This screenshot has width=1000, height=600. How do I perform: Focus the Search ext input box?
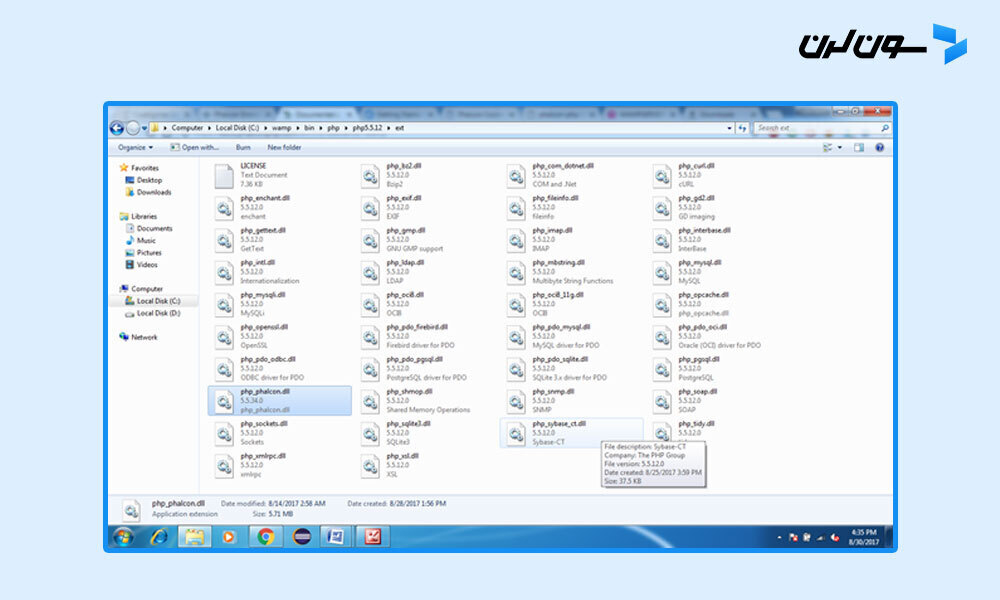[821, 128]
